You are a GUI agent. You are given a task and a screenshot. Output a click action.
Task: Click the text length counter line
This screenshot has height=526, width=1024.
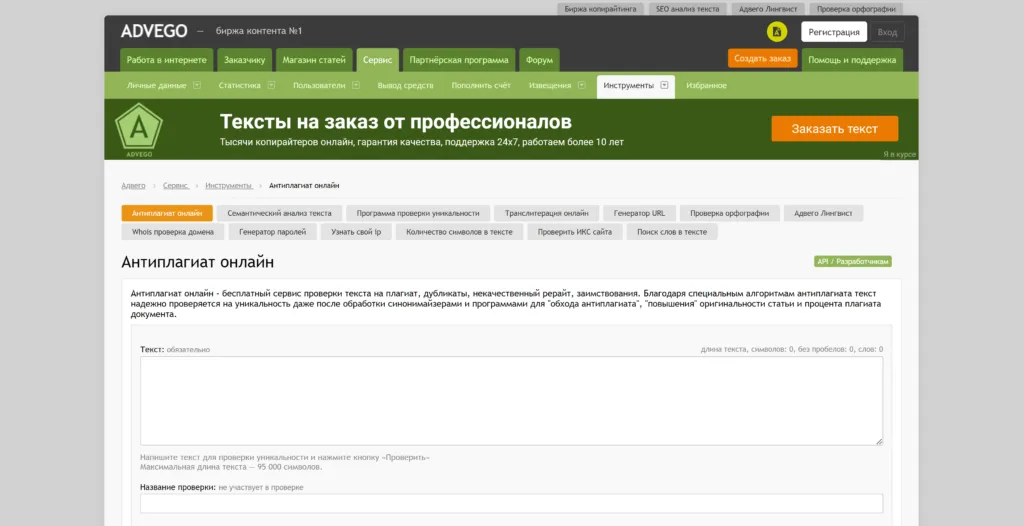[x=792, y=350]
